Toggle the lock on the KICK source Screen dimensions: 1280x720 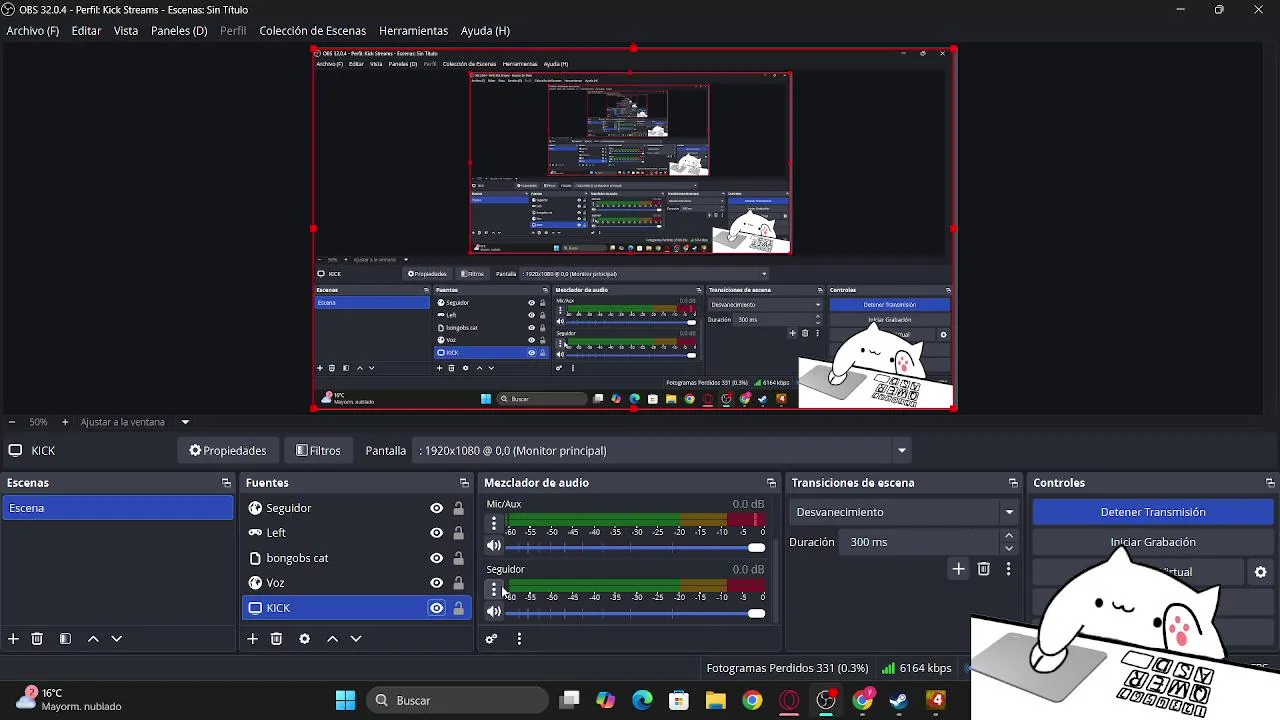click(x=458, y=608)
